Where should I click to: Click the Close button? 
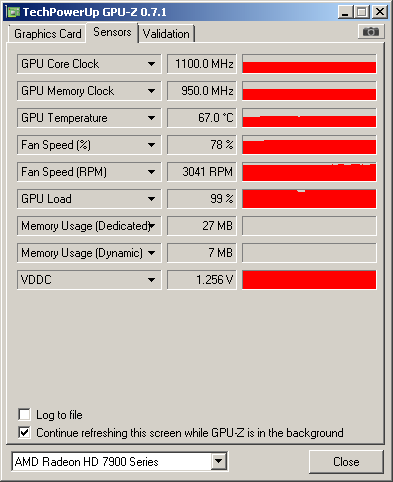[x=346, y=462]
